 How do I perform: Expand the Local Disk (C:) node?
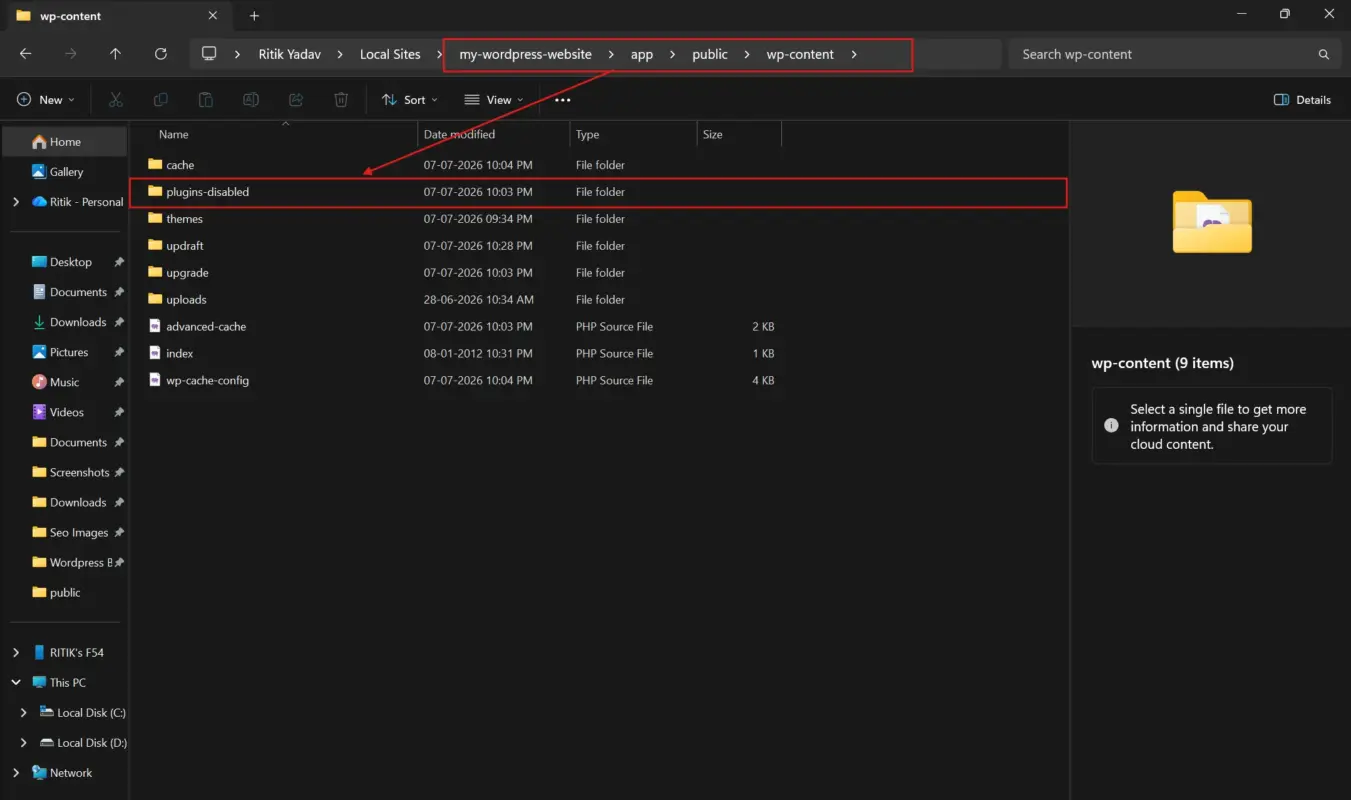[x=24, y=713]
